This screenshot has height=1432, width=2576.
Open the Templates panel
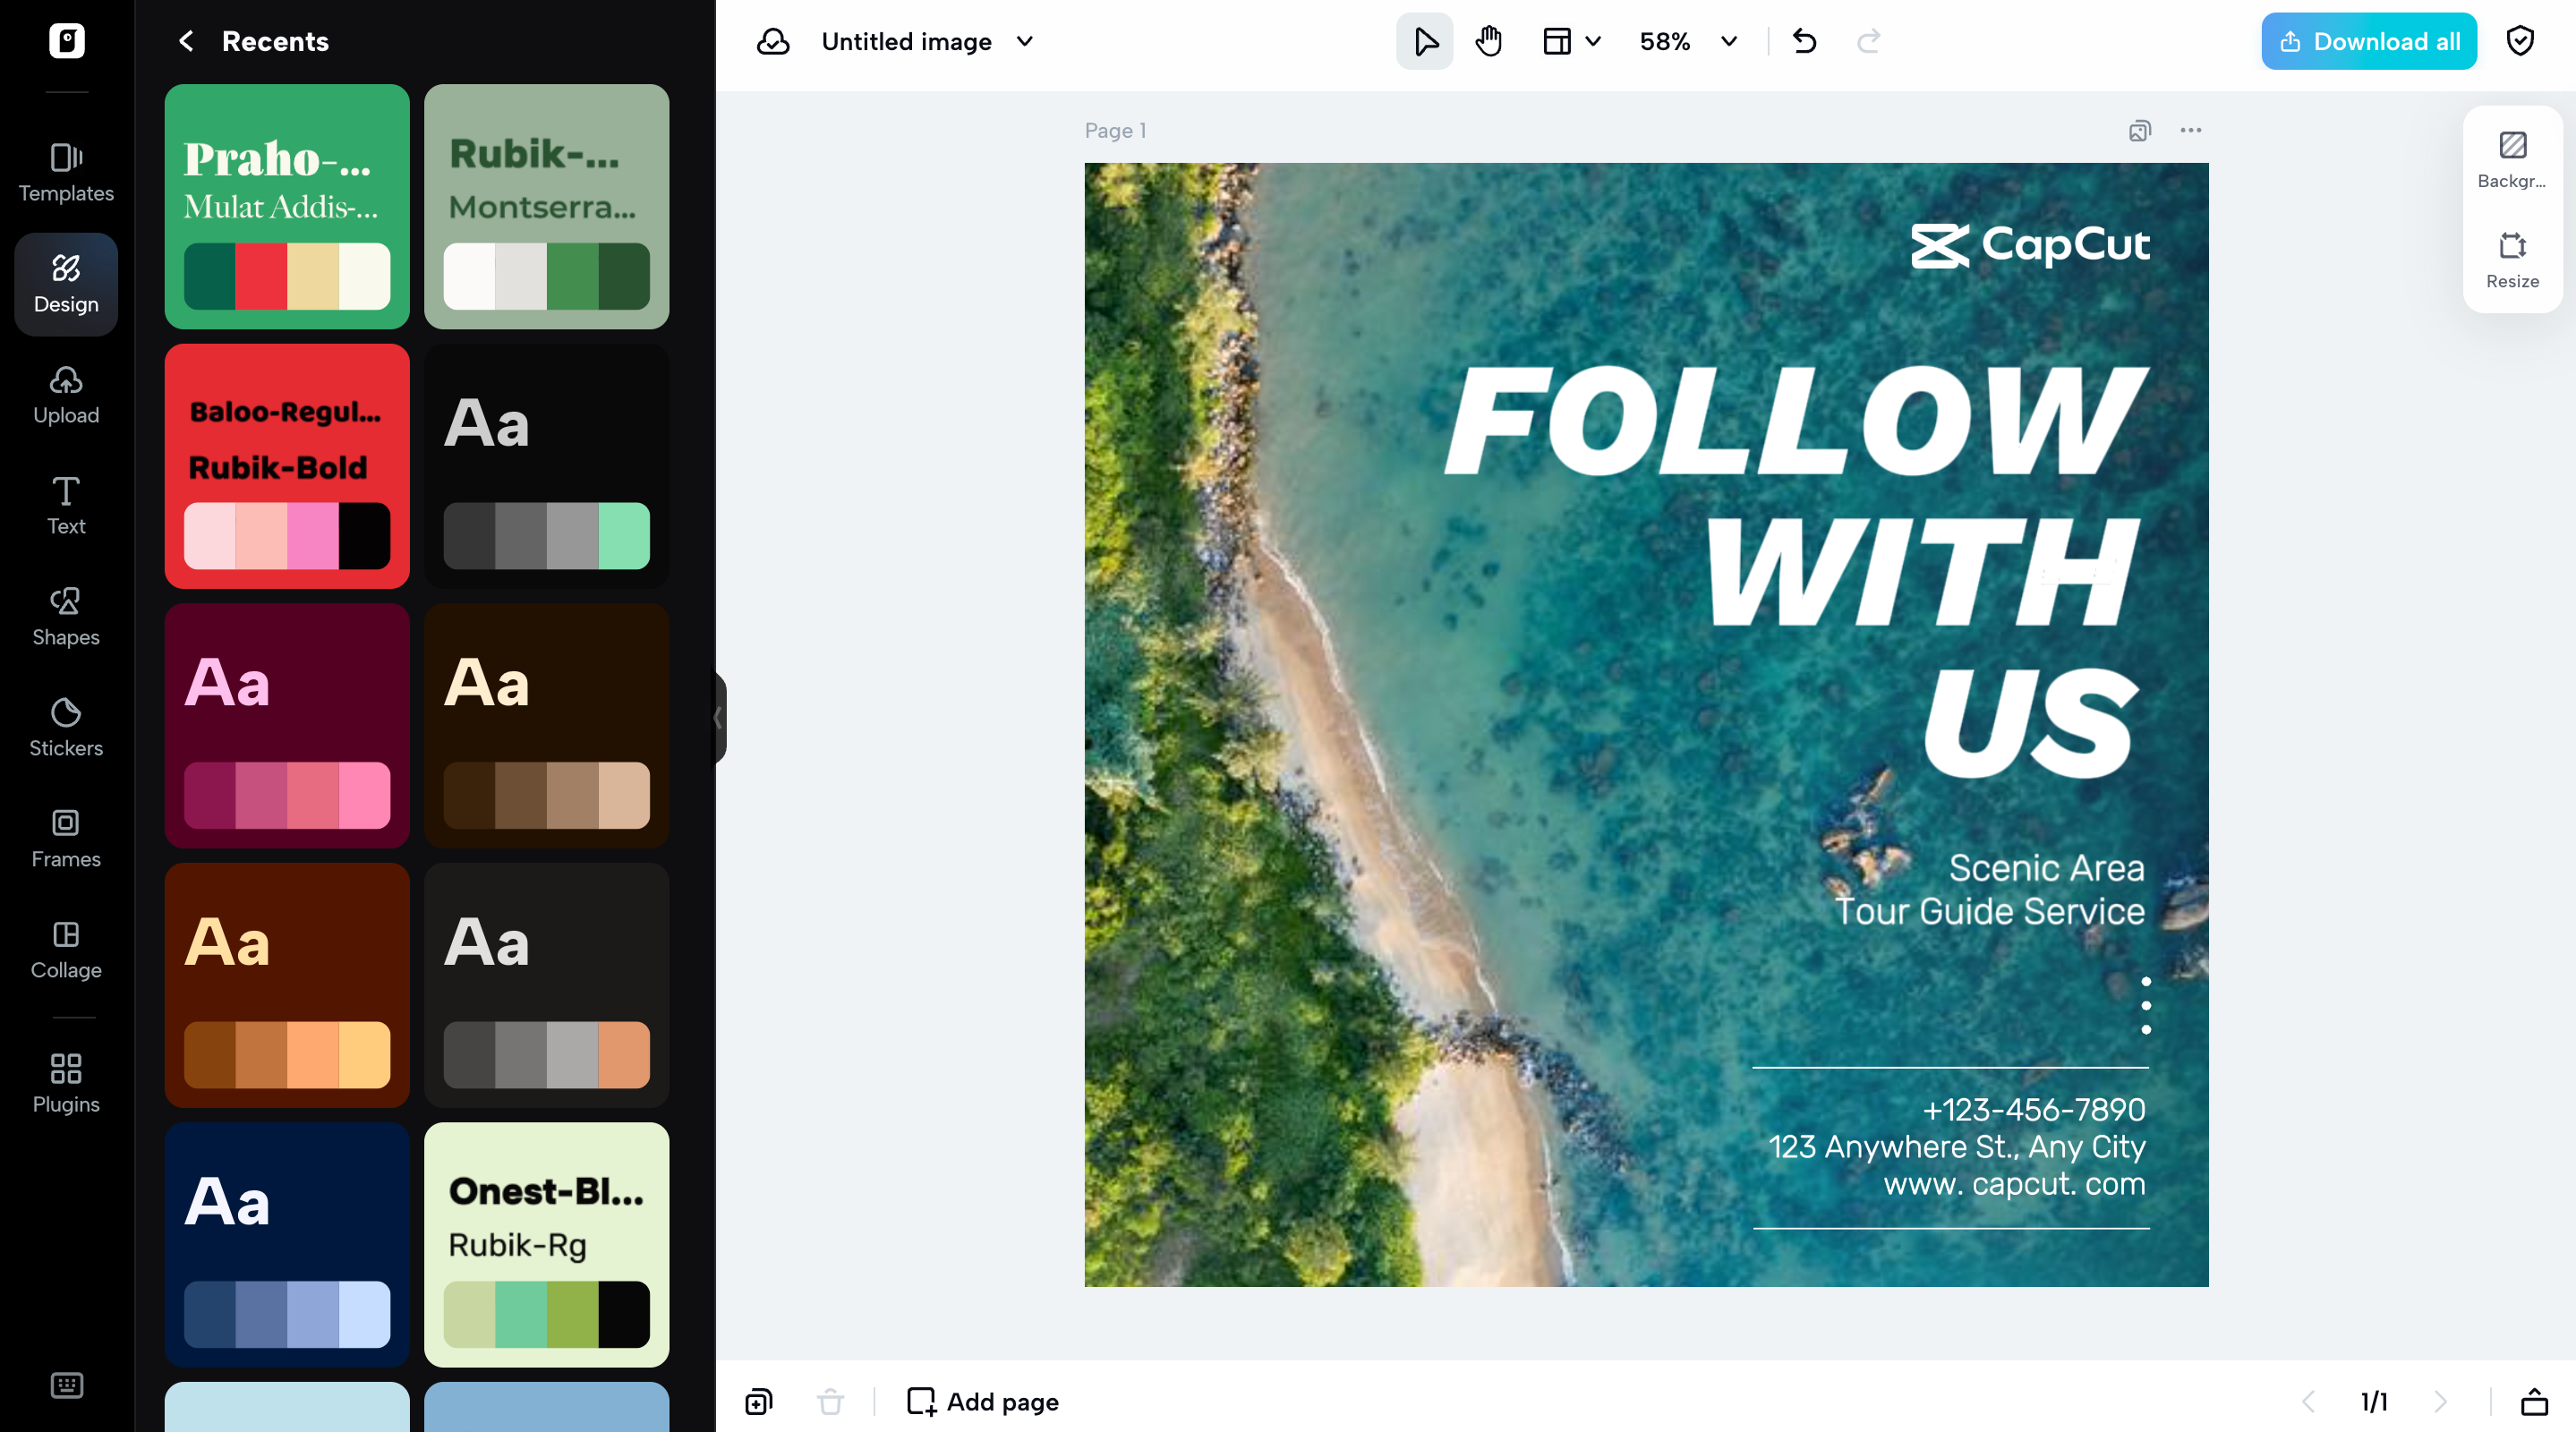pos(65,172)
